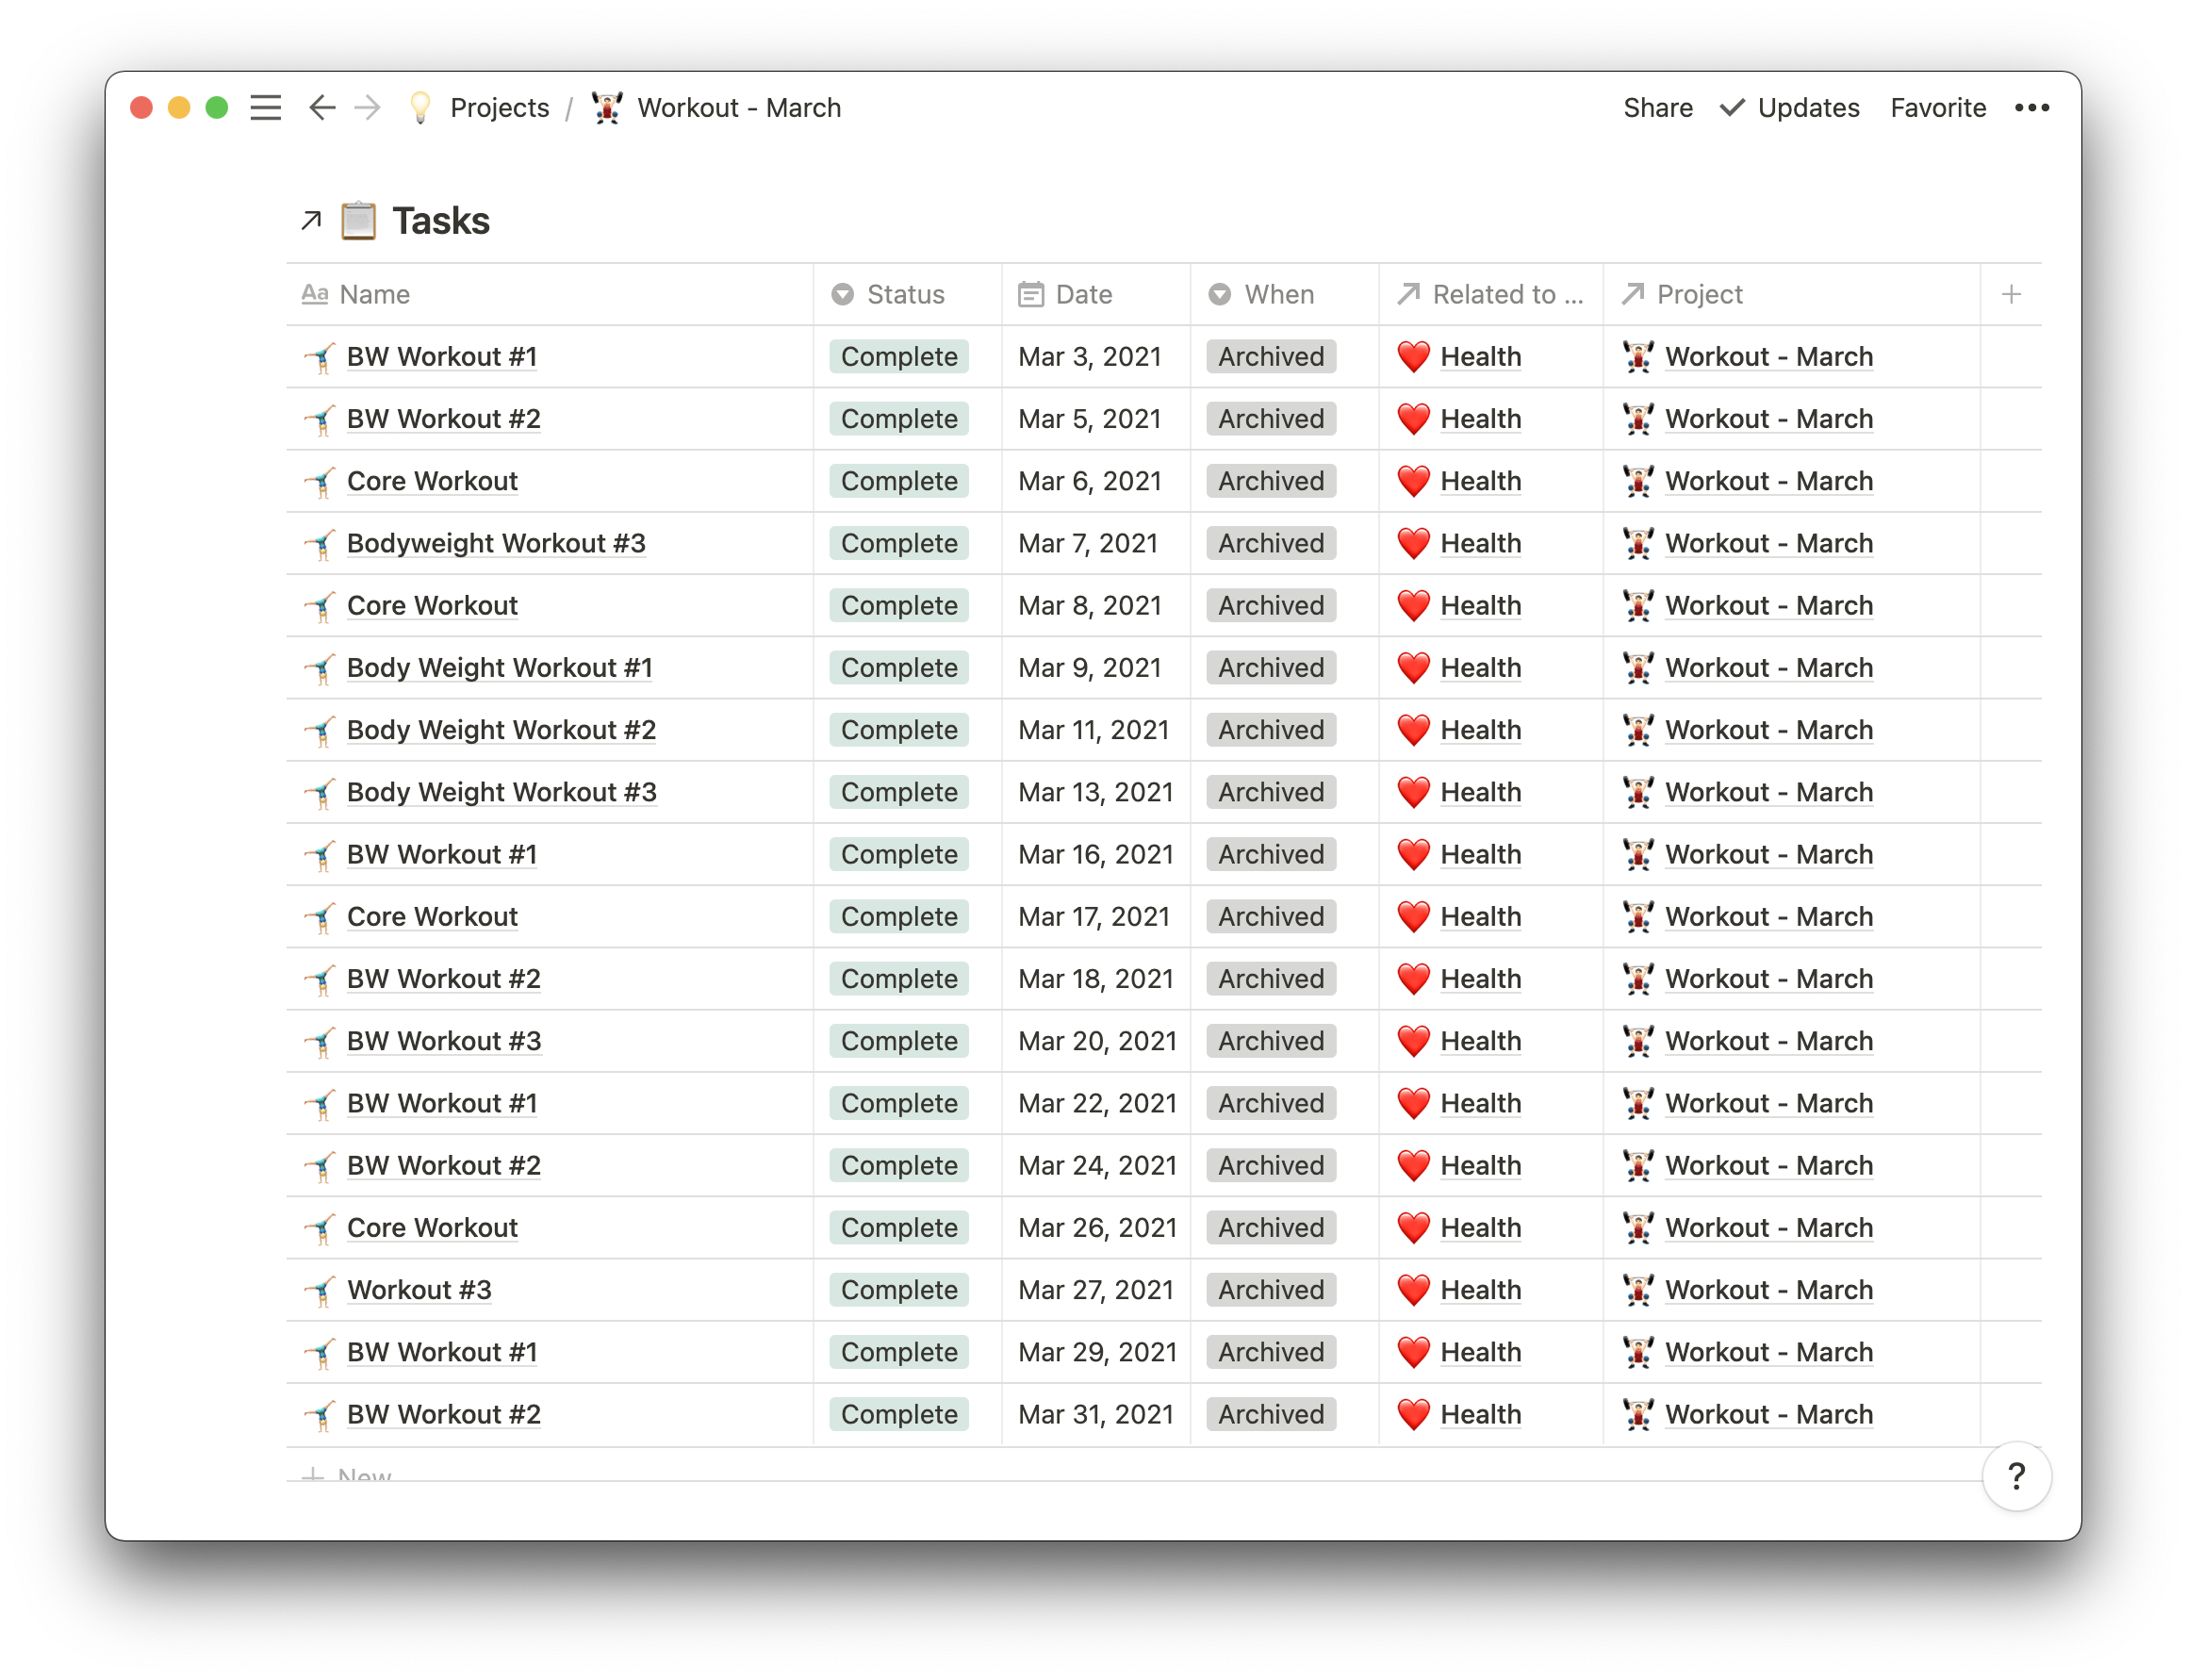This screenshot has height=1680, width=2187.
Task: Click the help question mark button
Action: pos(2015,1476)
